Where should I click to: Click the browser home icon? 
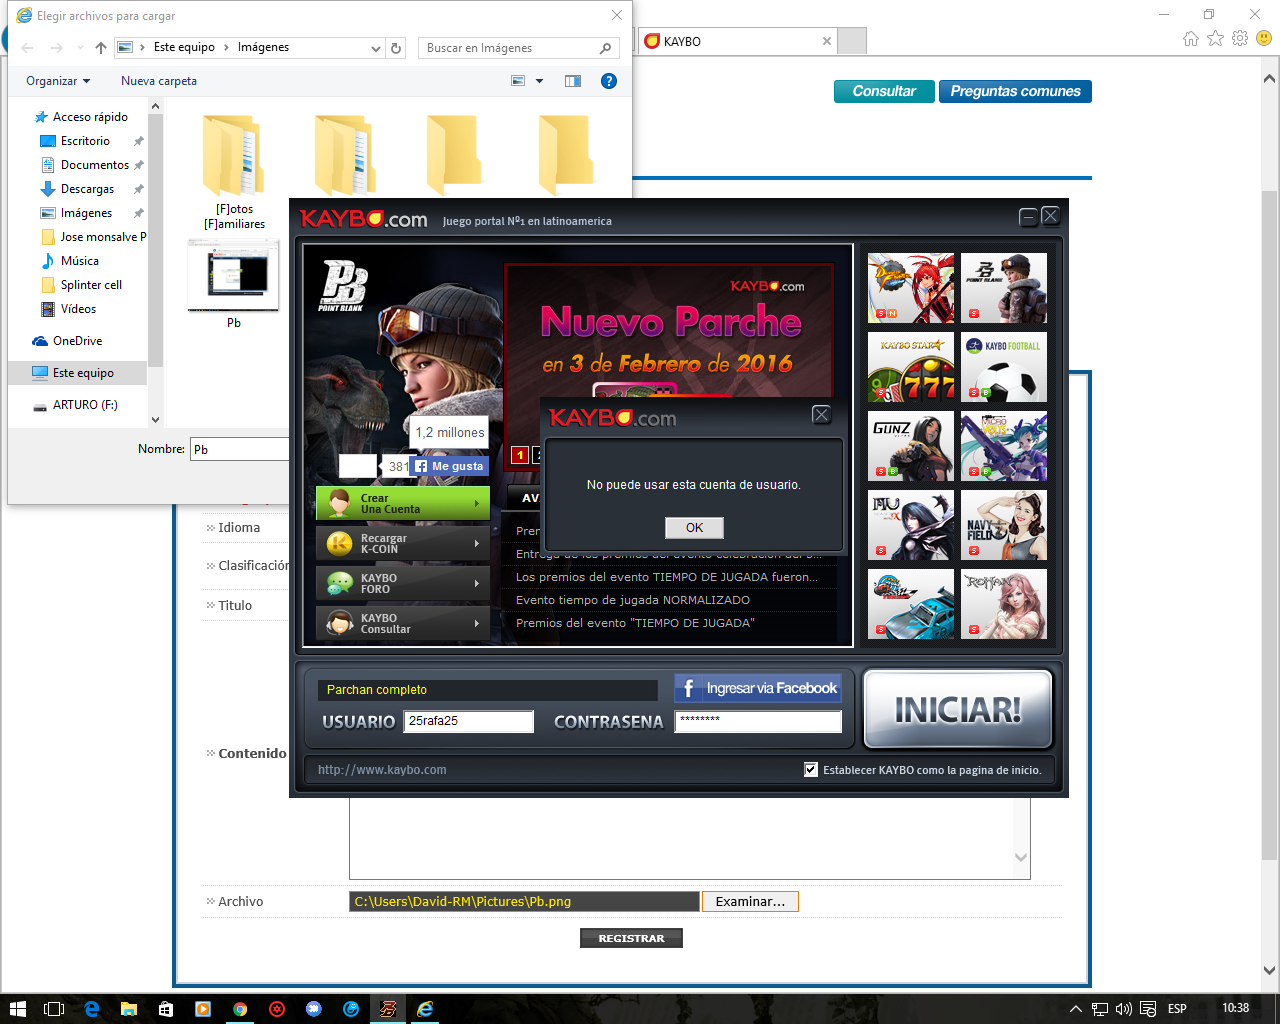point(1190,38)
